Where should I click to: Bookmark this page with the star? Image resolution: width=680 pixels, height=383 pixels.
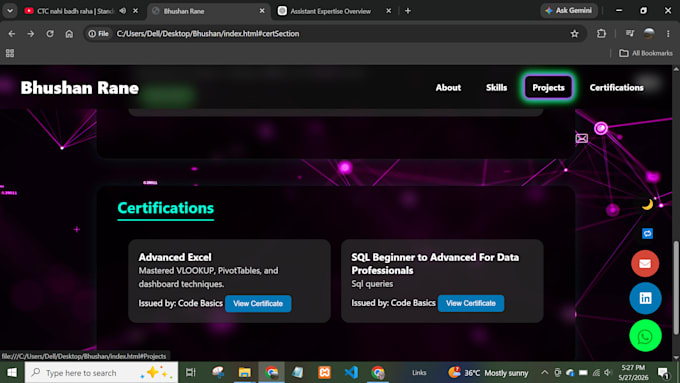pos(575,33)
